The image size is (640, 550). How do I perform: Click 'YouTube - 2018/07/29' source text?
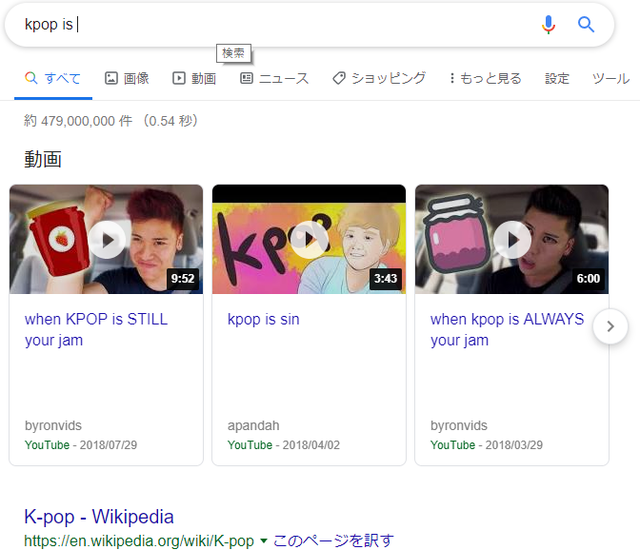pyautogui.click(x=81, y=445)
